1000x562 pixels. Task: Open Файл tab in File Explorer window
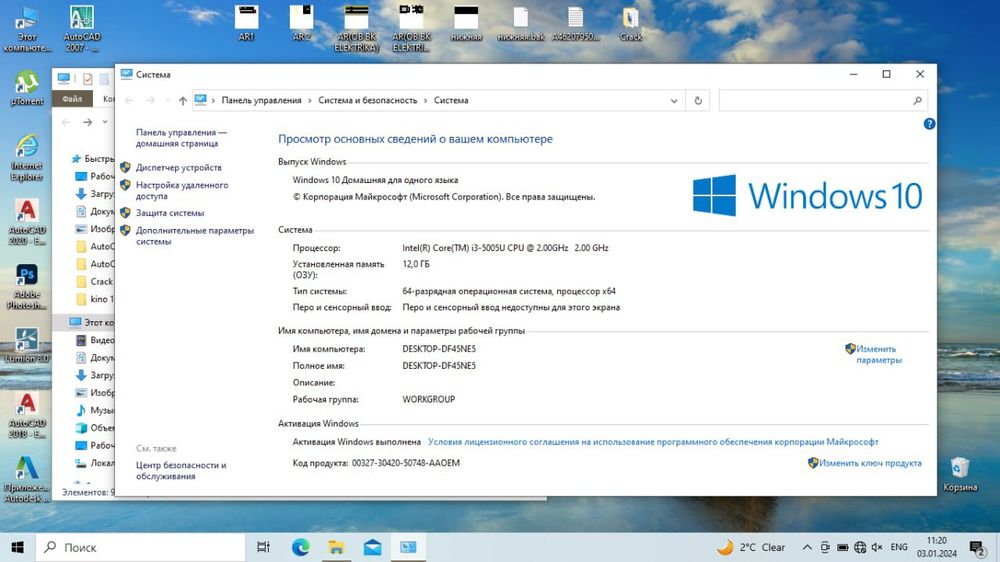pos(72,99)
